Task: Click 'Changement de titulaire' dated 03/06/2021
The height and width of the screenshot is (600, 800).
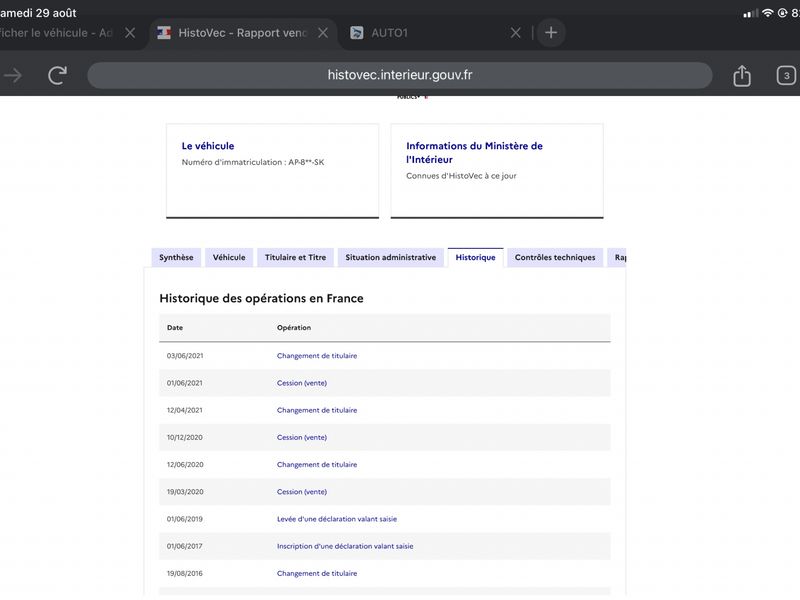Action: (x=317, y=356)
